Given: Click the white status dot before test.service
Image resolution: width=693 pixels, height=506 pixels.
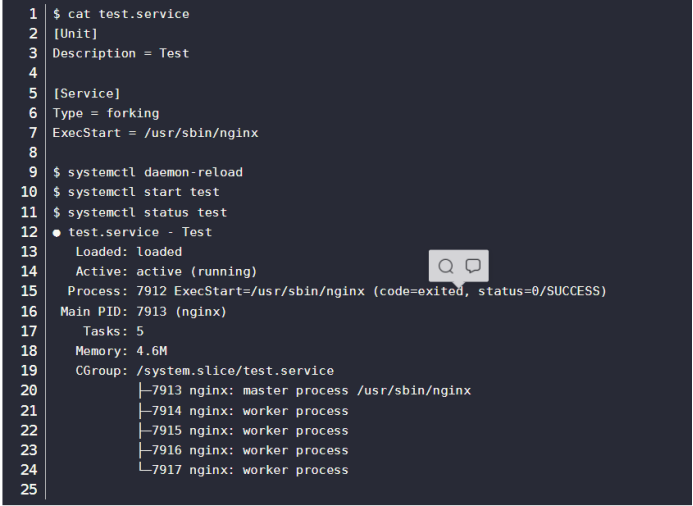Looking at the screenshot, I should [x=57, y=233].
